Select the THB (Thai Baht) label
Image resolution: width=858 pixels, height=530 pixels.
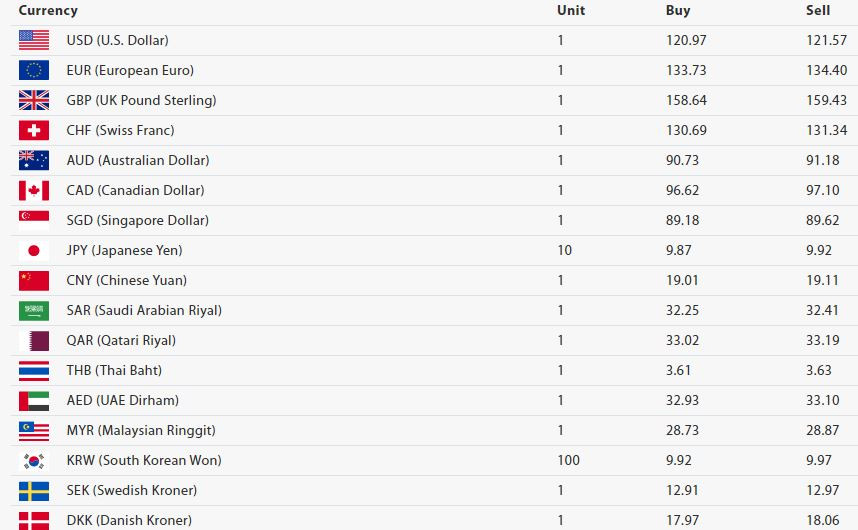pos(114,370)
